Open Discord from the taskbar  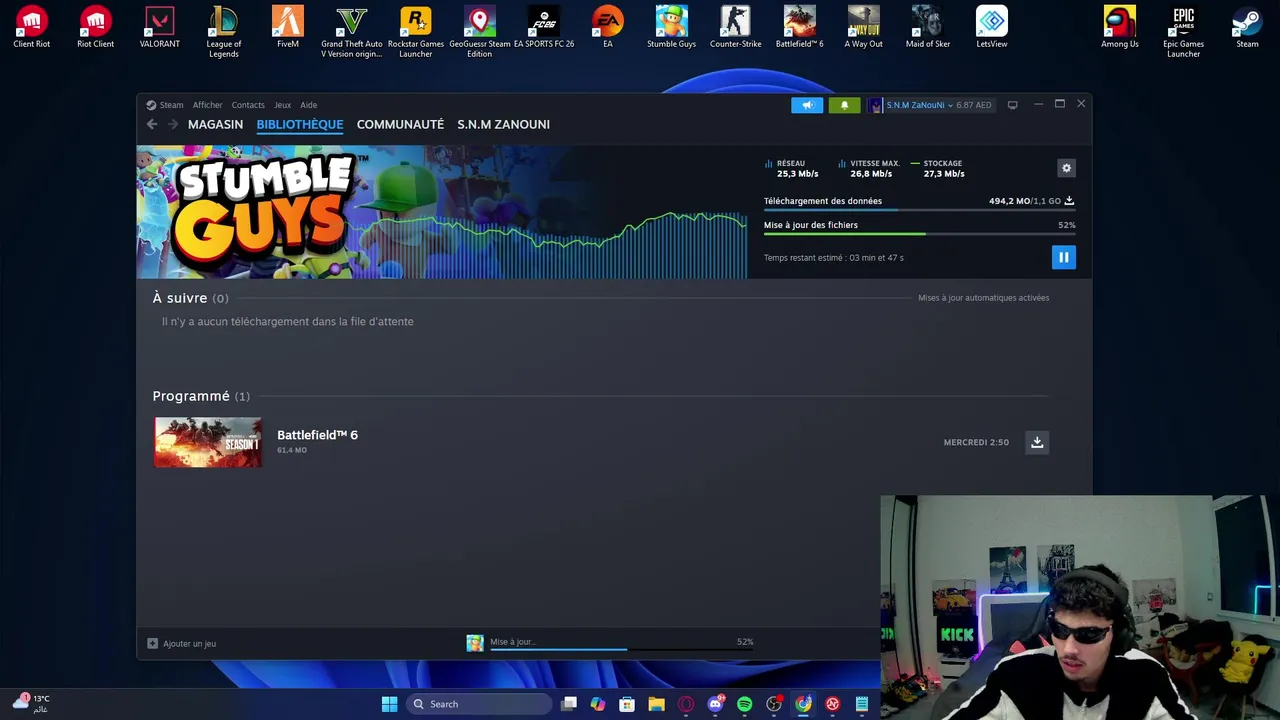coord(715,704)
